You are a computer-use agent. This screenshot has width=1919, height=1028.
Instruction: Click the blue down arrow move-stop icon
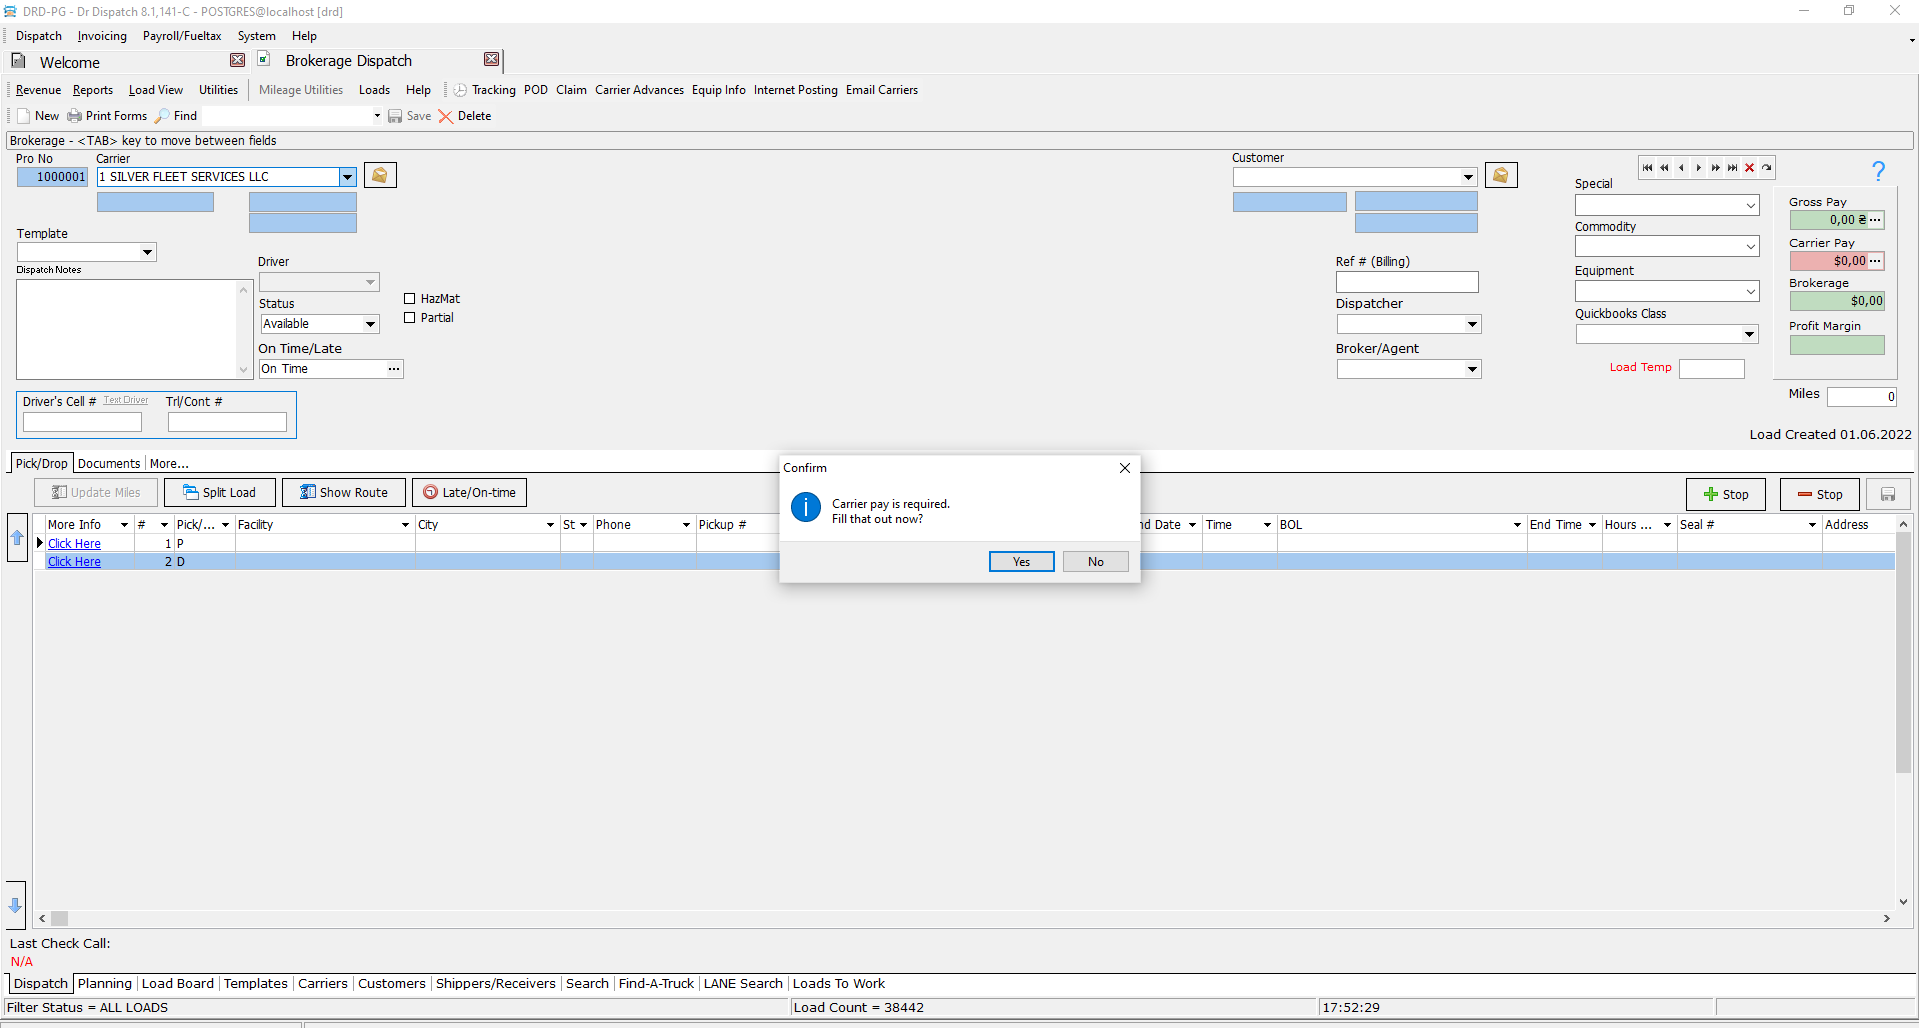(15, 905)
